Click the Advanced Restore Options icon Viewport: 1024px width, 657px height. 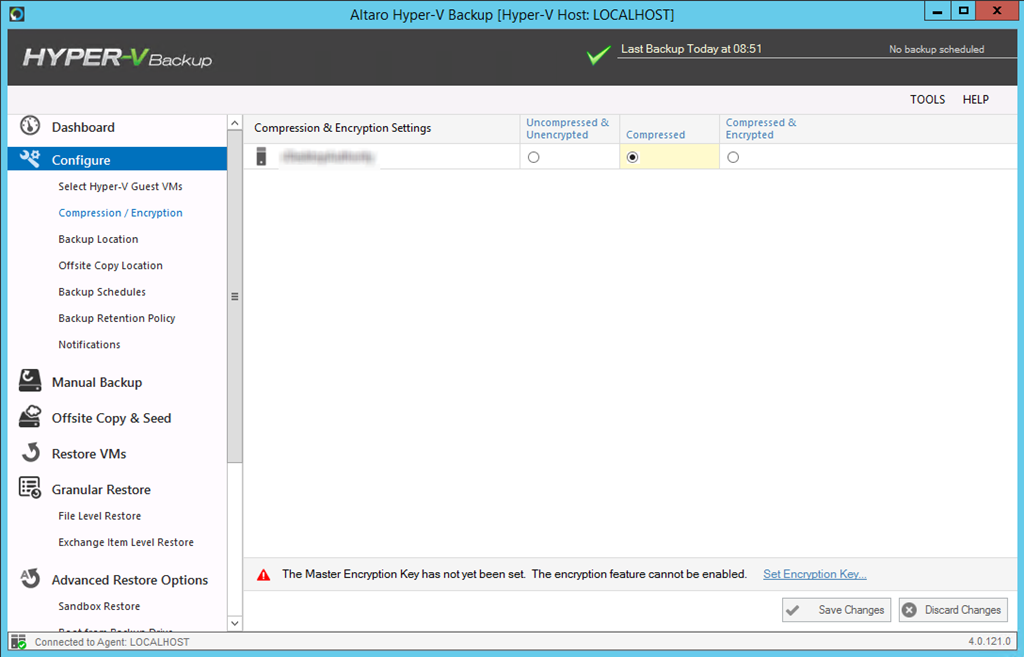click(30, 577)
